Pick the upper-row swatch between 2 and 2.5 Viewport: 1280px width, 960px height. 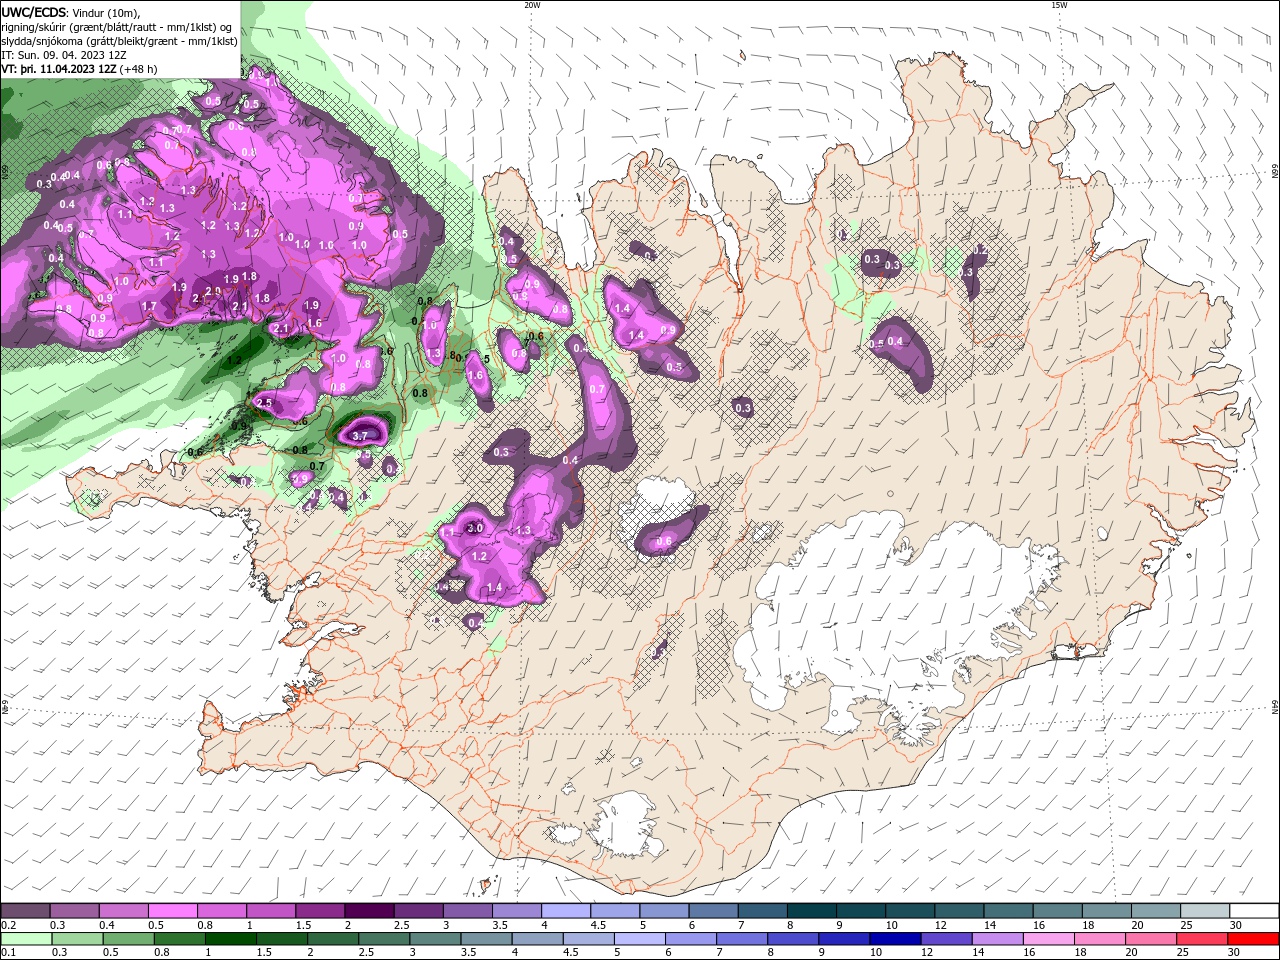click(368, 911)
